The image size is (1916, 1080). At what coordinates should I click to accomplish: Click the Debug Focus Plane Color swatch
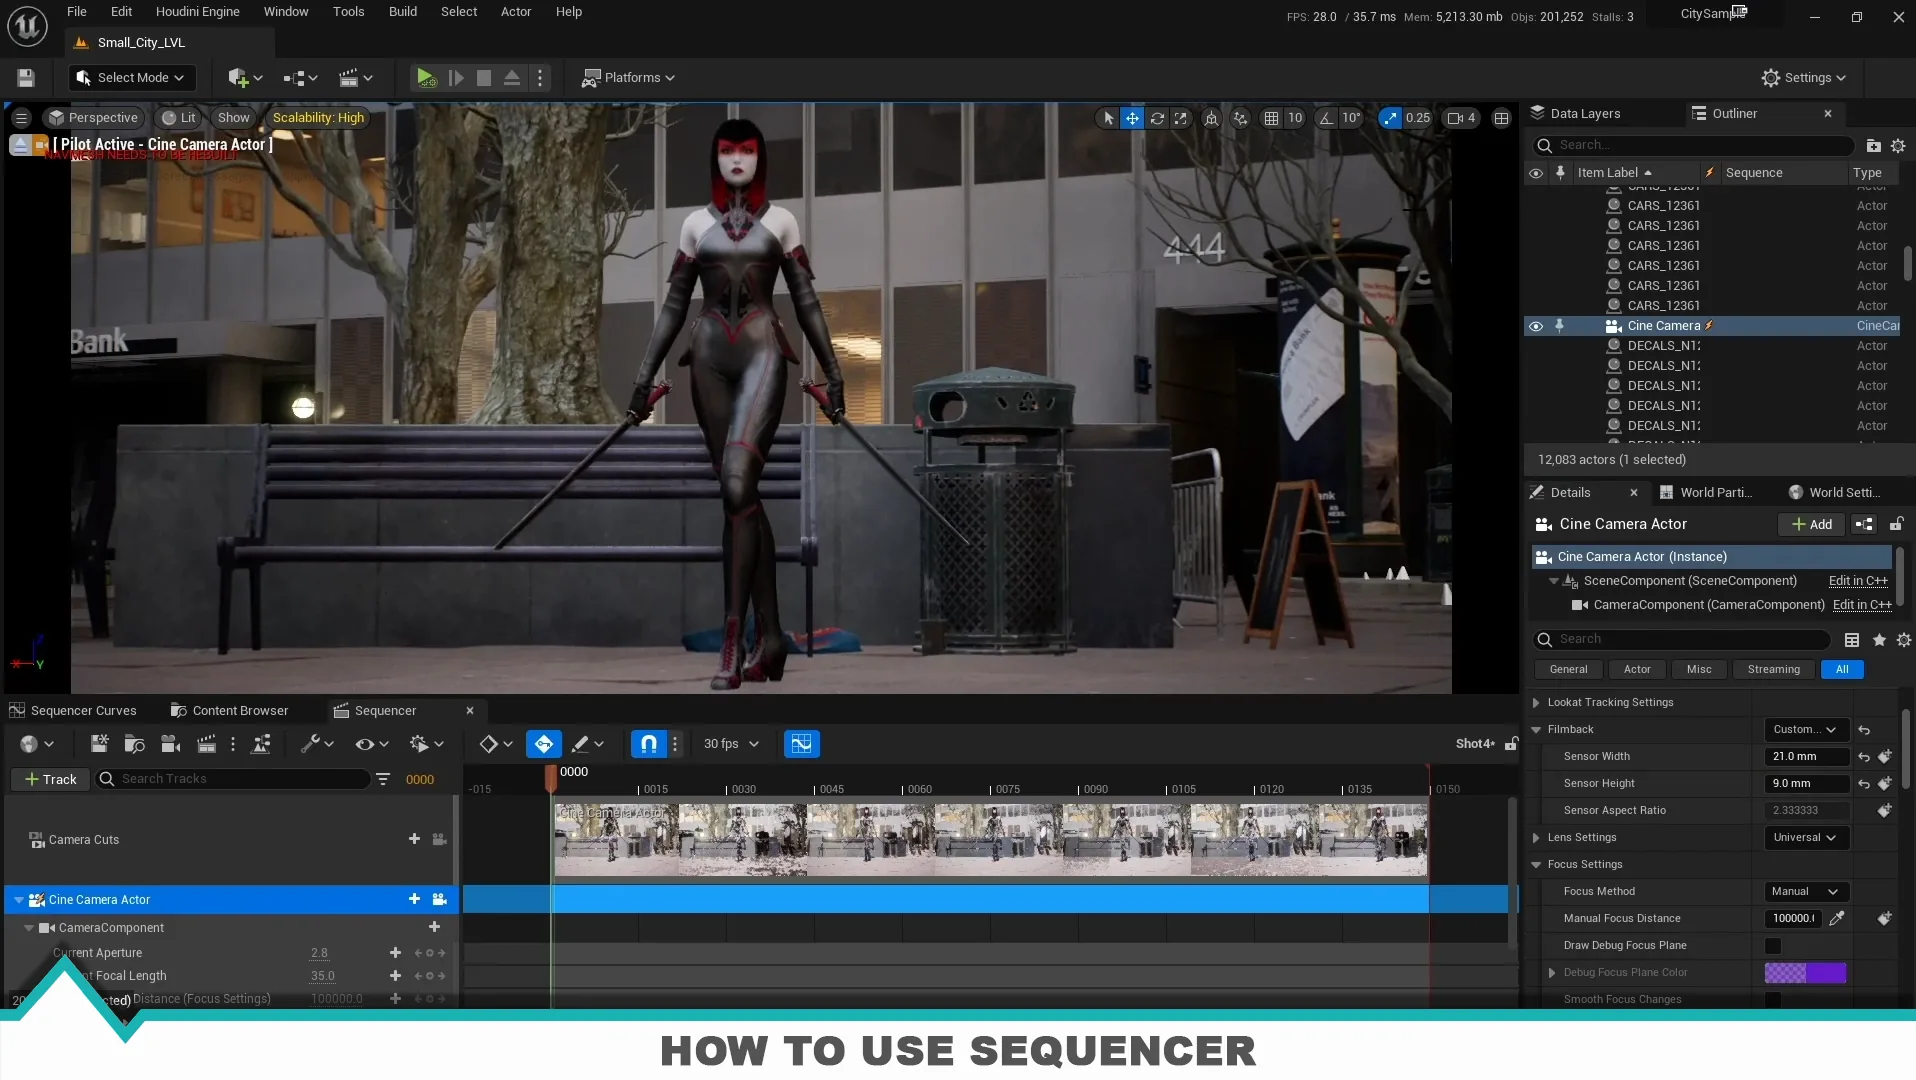click(1805, 972)
